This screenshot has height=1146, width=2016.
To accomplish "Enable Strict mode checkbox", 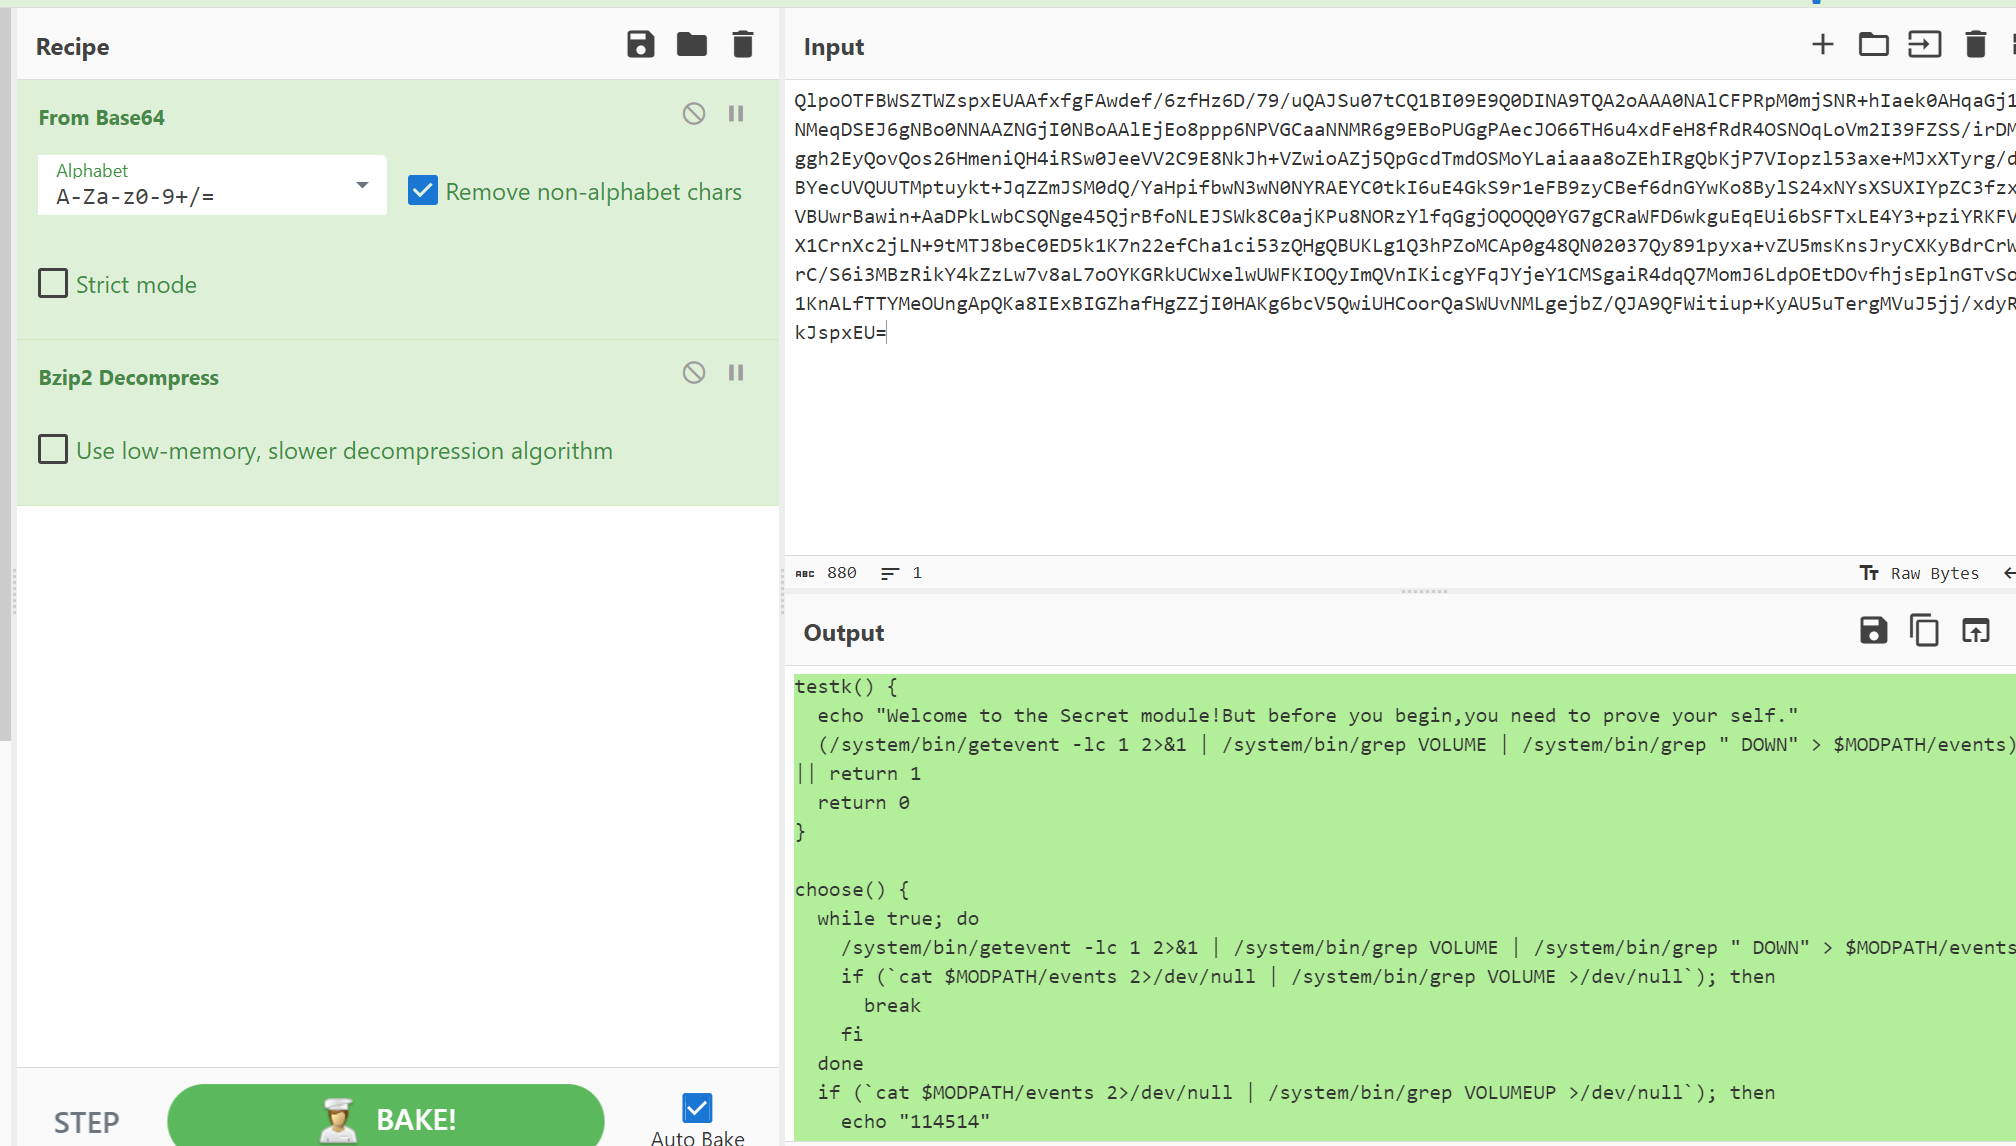I will tap(53, 284).
